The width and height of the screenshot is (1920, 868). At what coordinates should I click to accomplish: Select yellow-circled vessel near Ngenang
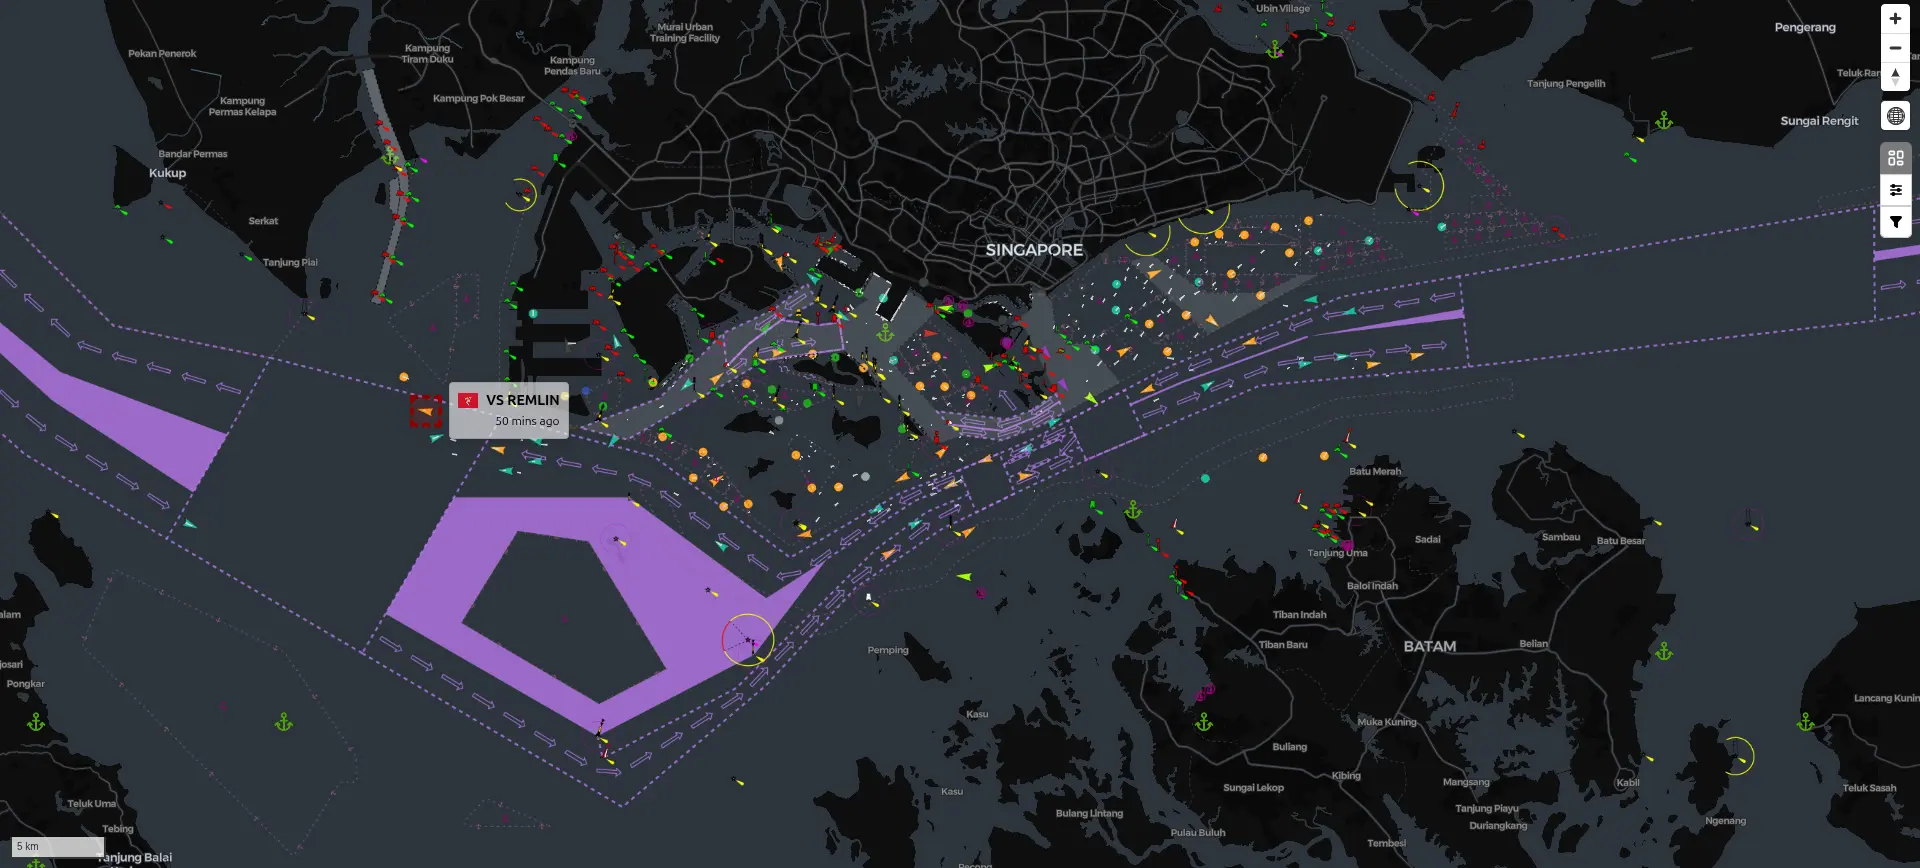(x=1737, y=756)
